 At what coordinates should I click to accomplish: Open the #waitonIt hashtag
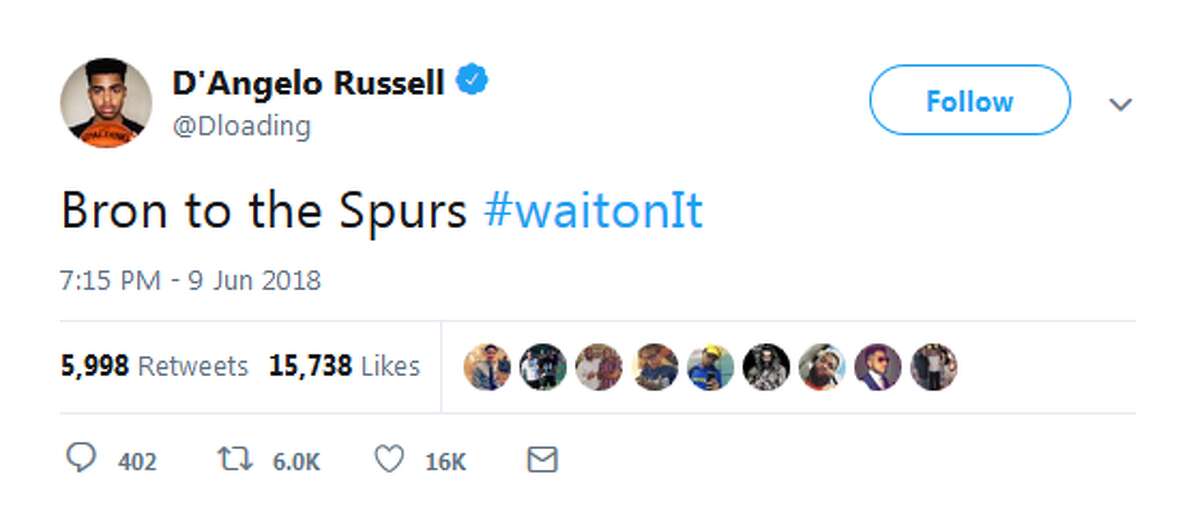pyautogui.click(x=594, y=211)
